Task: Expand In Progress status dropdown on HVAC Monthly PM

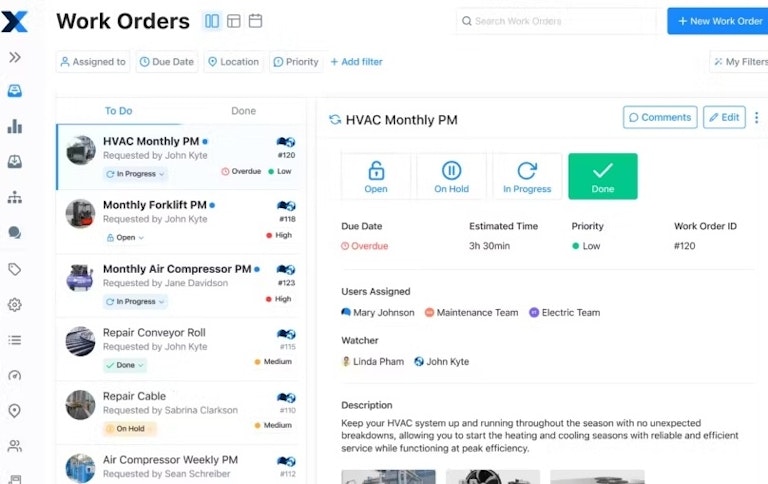Action: pyautogui.click(x=135, y=174)
